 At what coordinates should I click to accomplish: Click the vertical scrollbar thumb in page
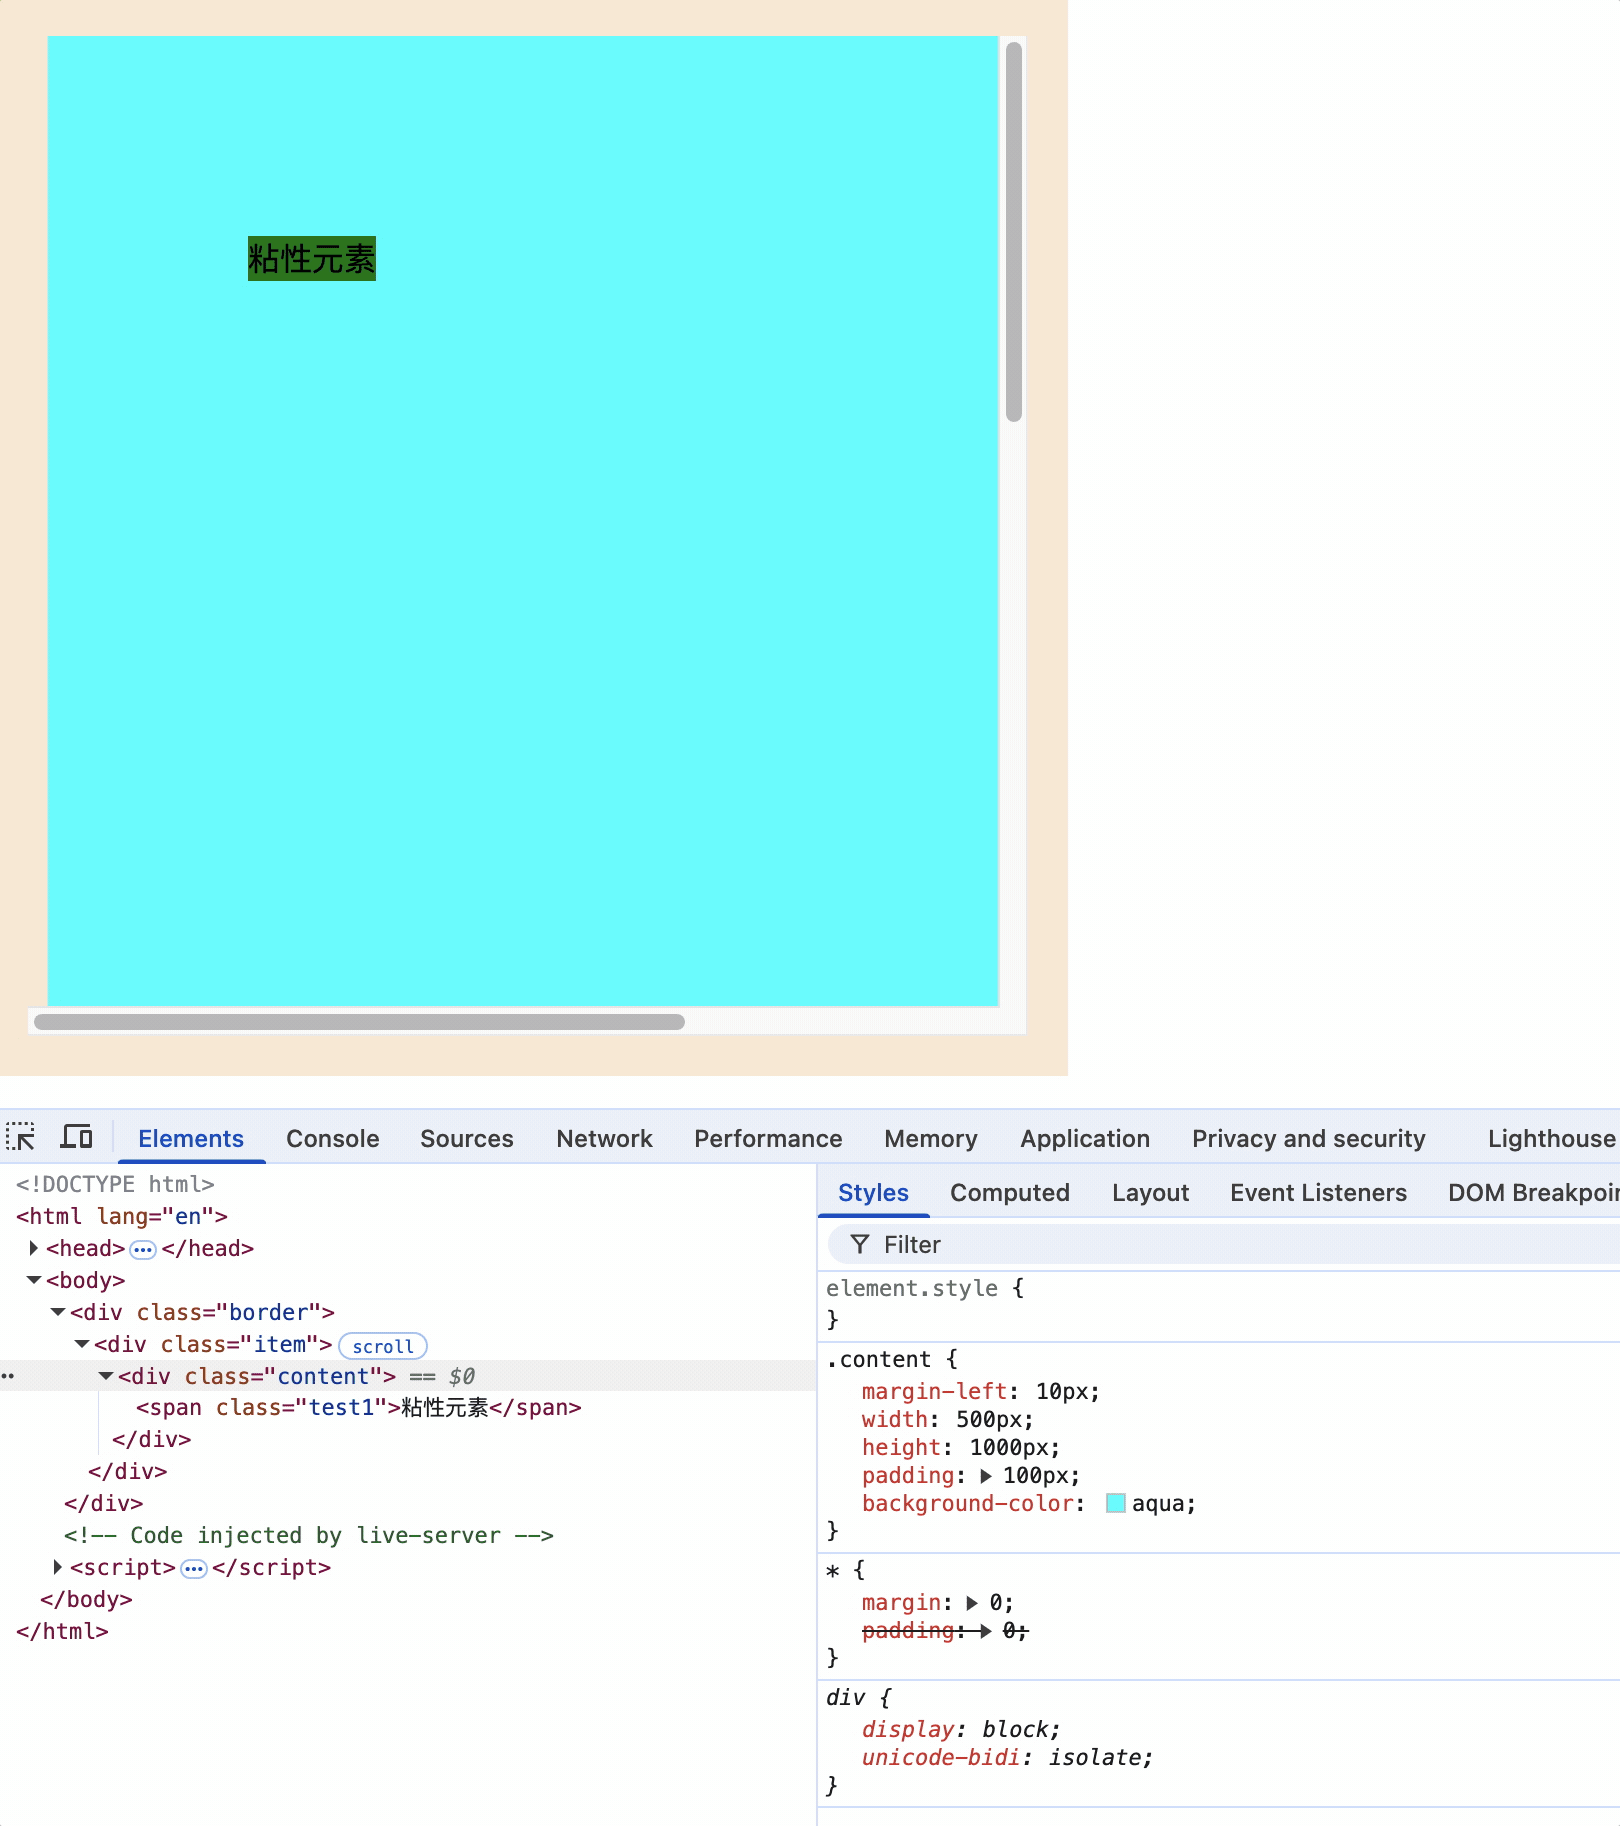1014,232
